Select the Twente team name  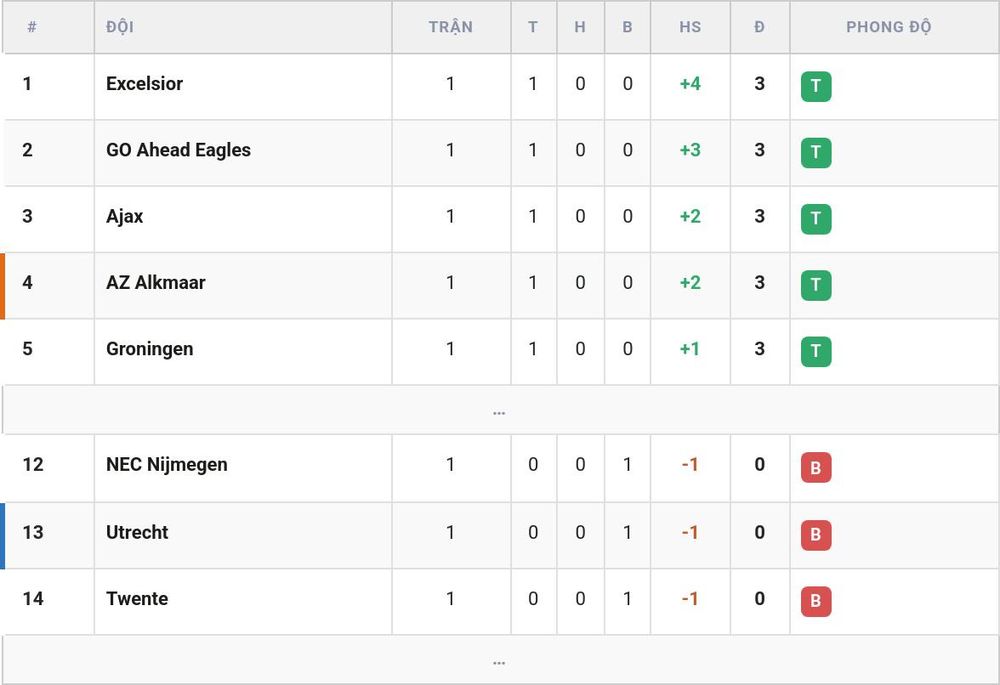tap(137, 598)
